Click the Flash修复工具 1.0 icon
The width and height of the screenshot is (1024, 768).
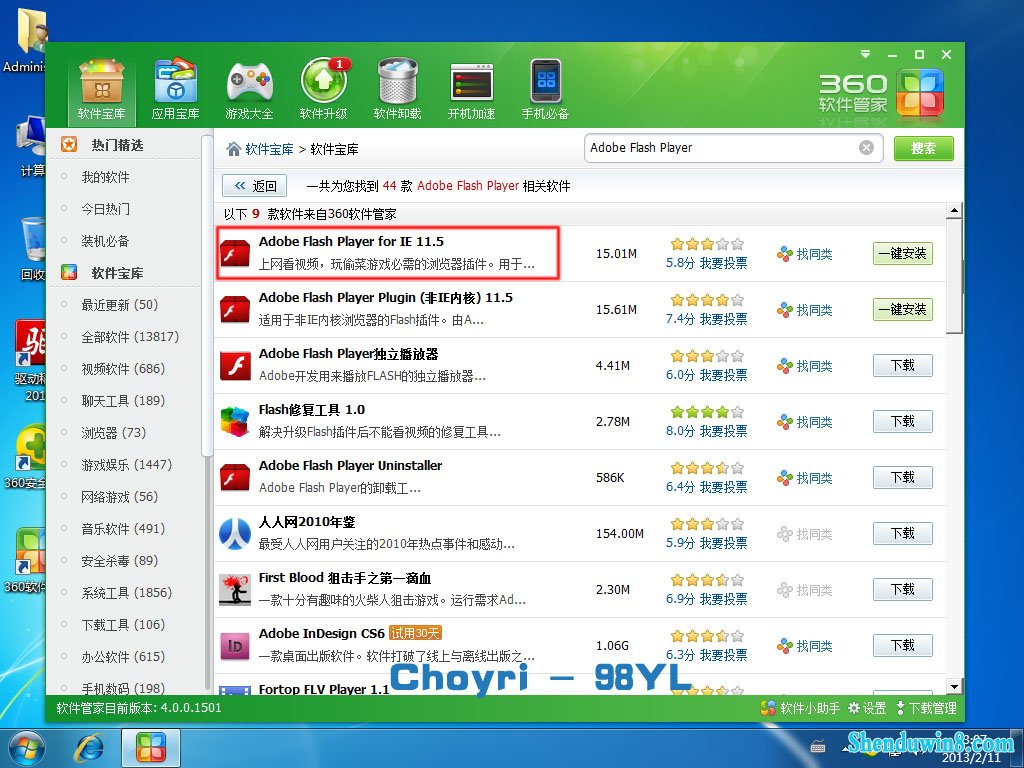click(x=234, y=421)
